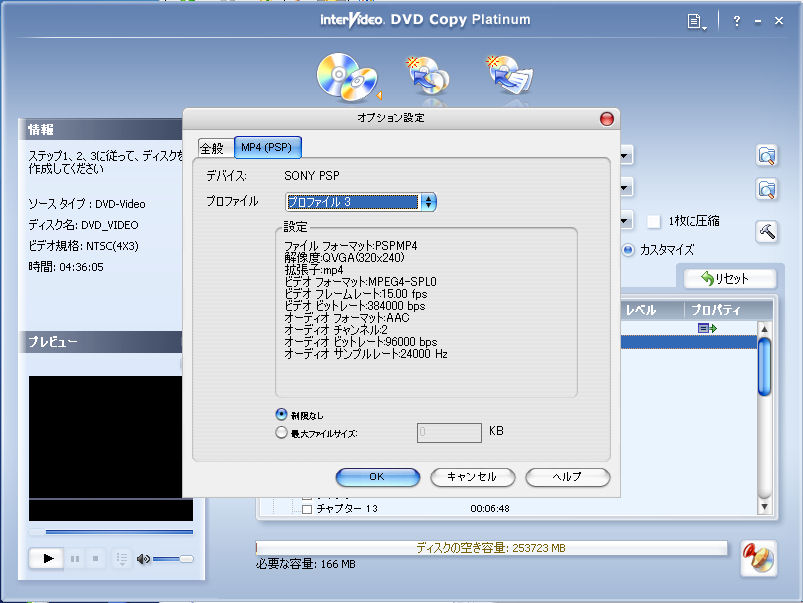The image size is (803, 603).
Task: Click the upper folder browse icon
Action: click(767, 155)
